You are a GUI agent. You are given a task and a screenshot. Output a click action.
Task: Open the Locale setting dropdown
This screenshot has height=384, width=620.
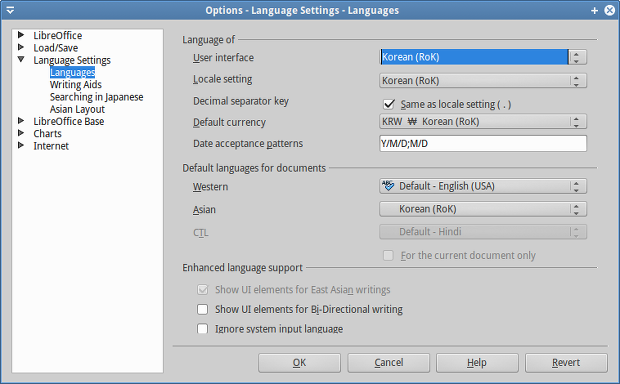[x=483, y=81]
